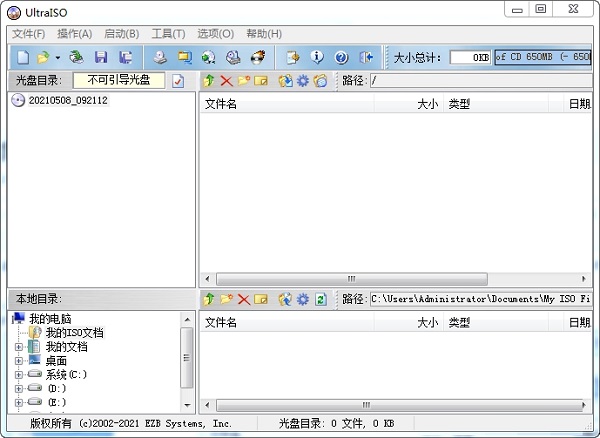Refresh the local directory listing
Viewport: 600px width, 438px height.
(321, 299)
